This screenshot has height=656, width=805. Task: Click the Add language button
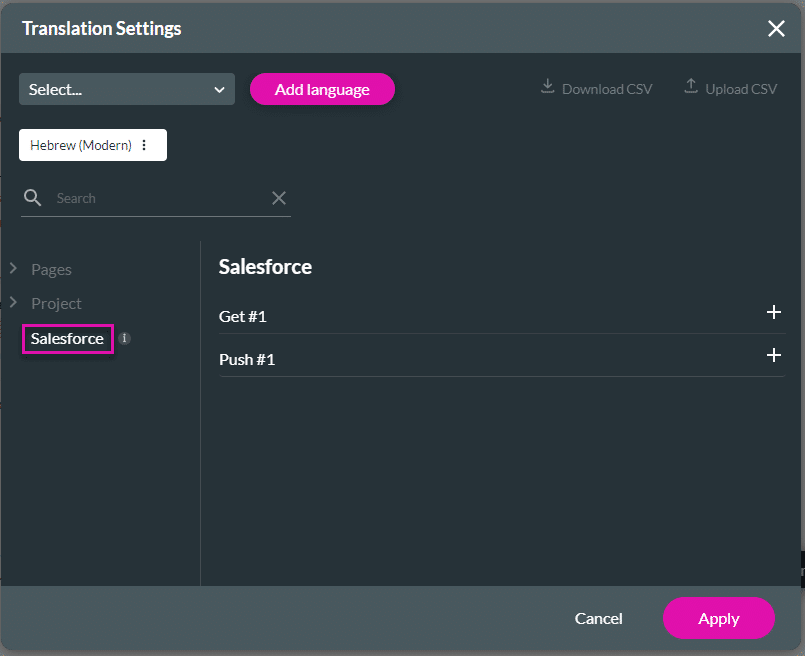[322, 88]
